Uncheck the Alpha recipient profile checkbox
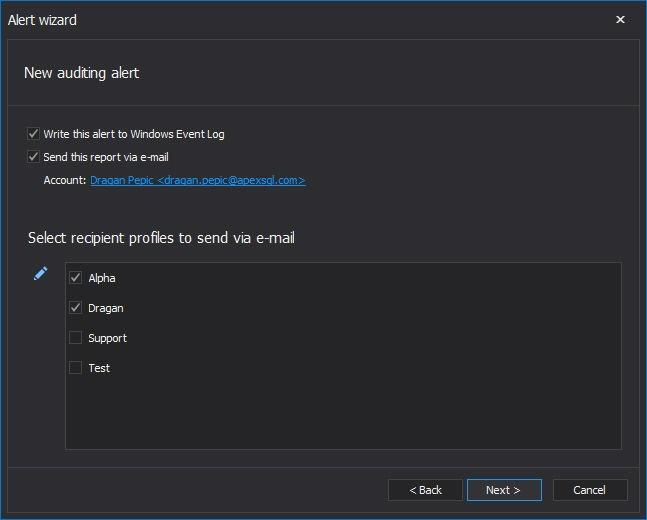 76,278
